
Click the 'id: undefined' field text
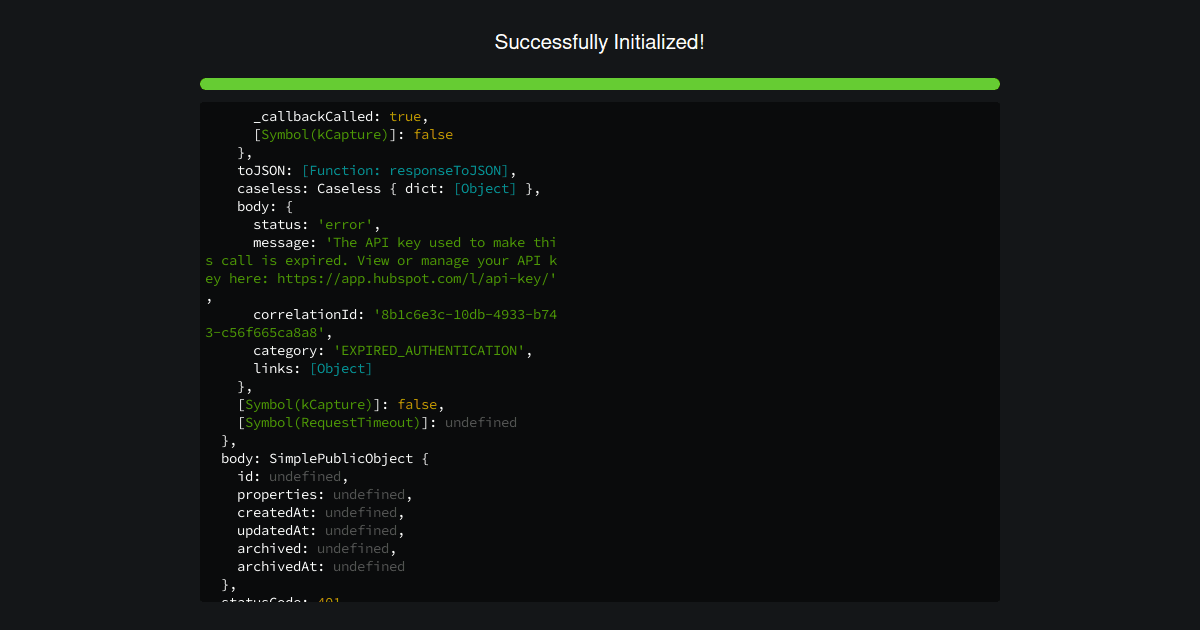click(x=290, y=476)
